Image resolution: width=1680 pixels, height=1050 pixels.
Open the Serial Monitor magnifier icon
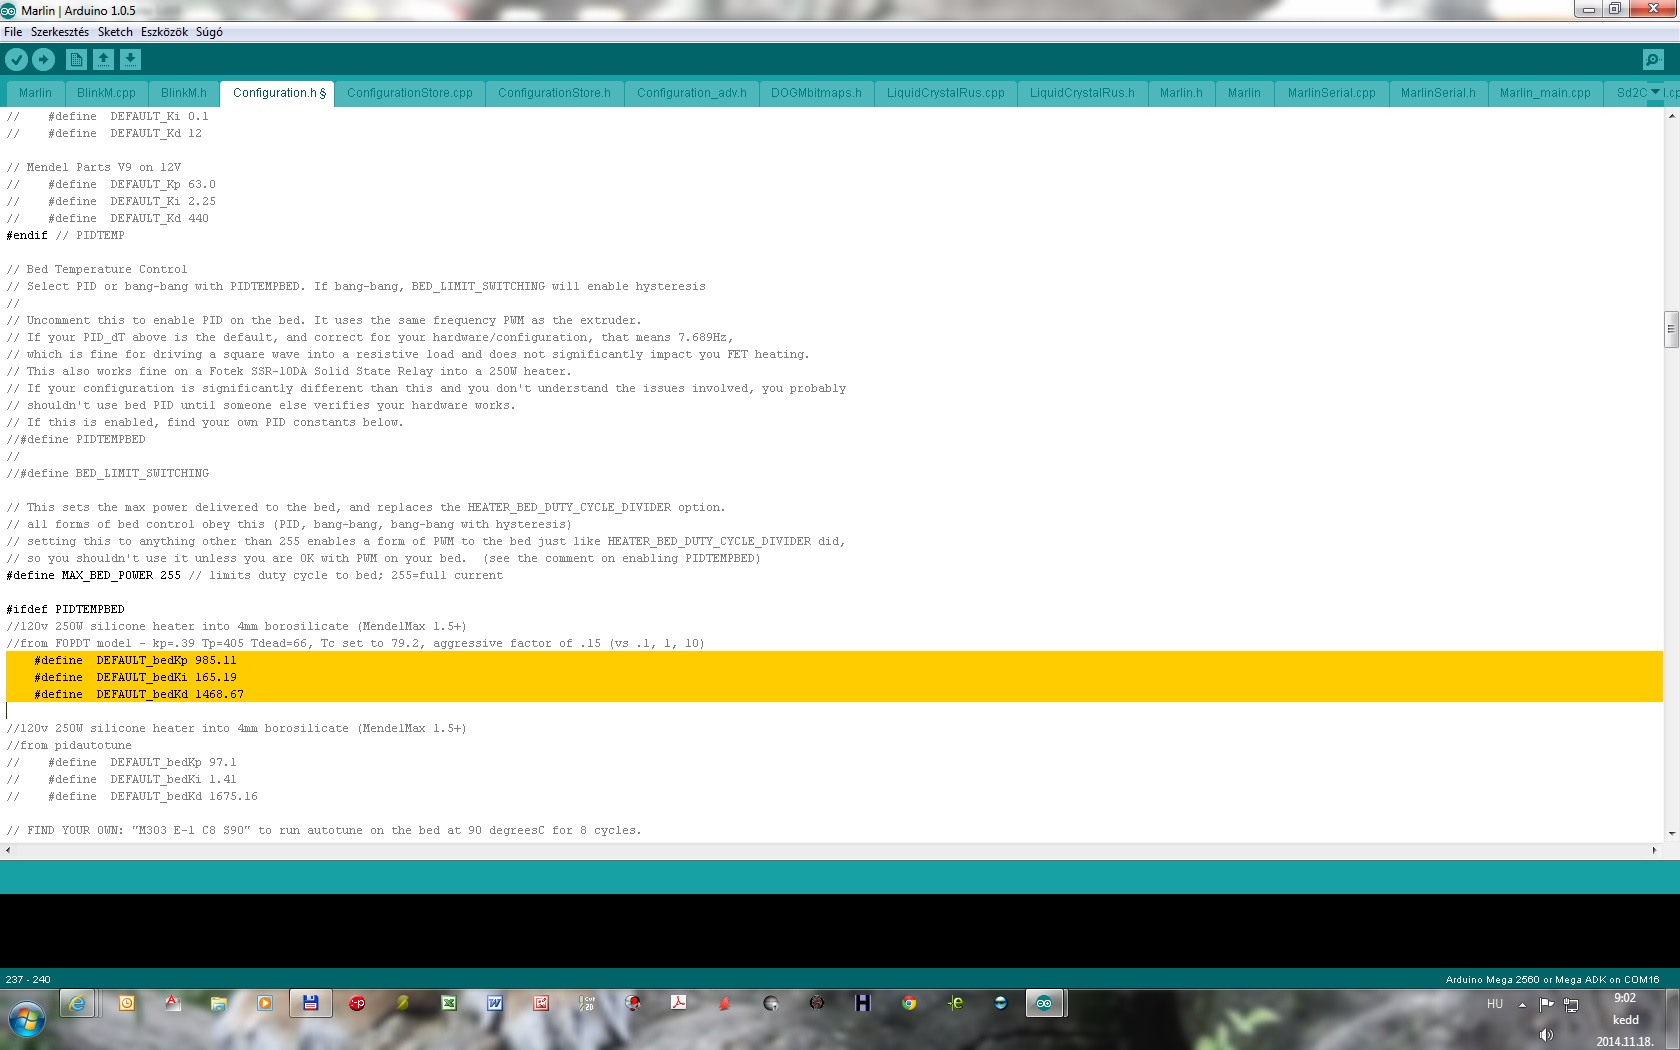point(1653,60)
